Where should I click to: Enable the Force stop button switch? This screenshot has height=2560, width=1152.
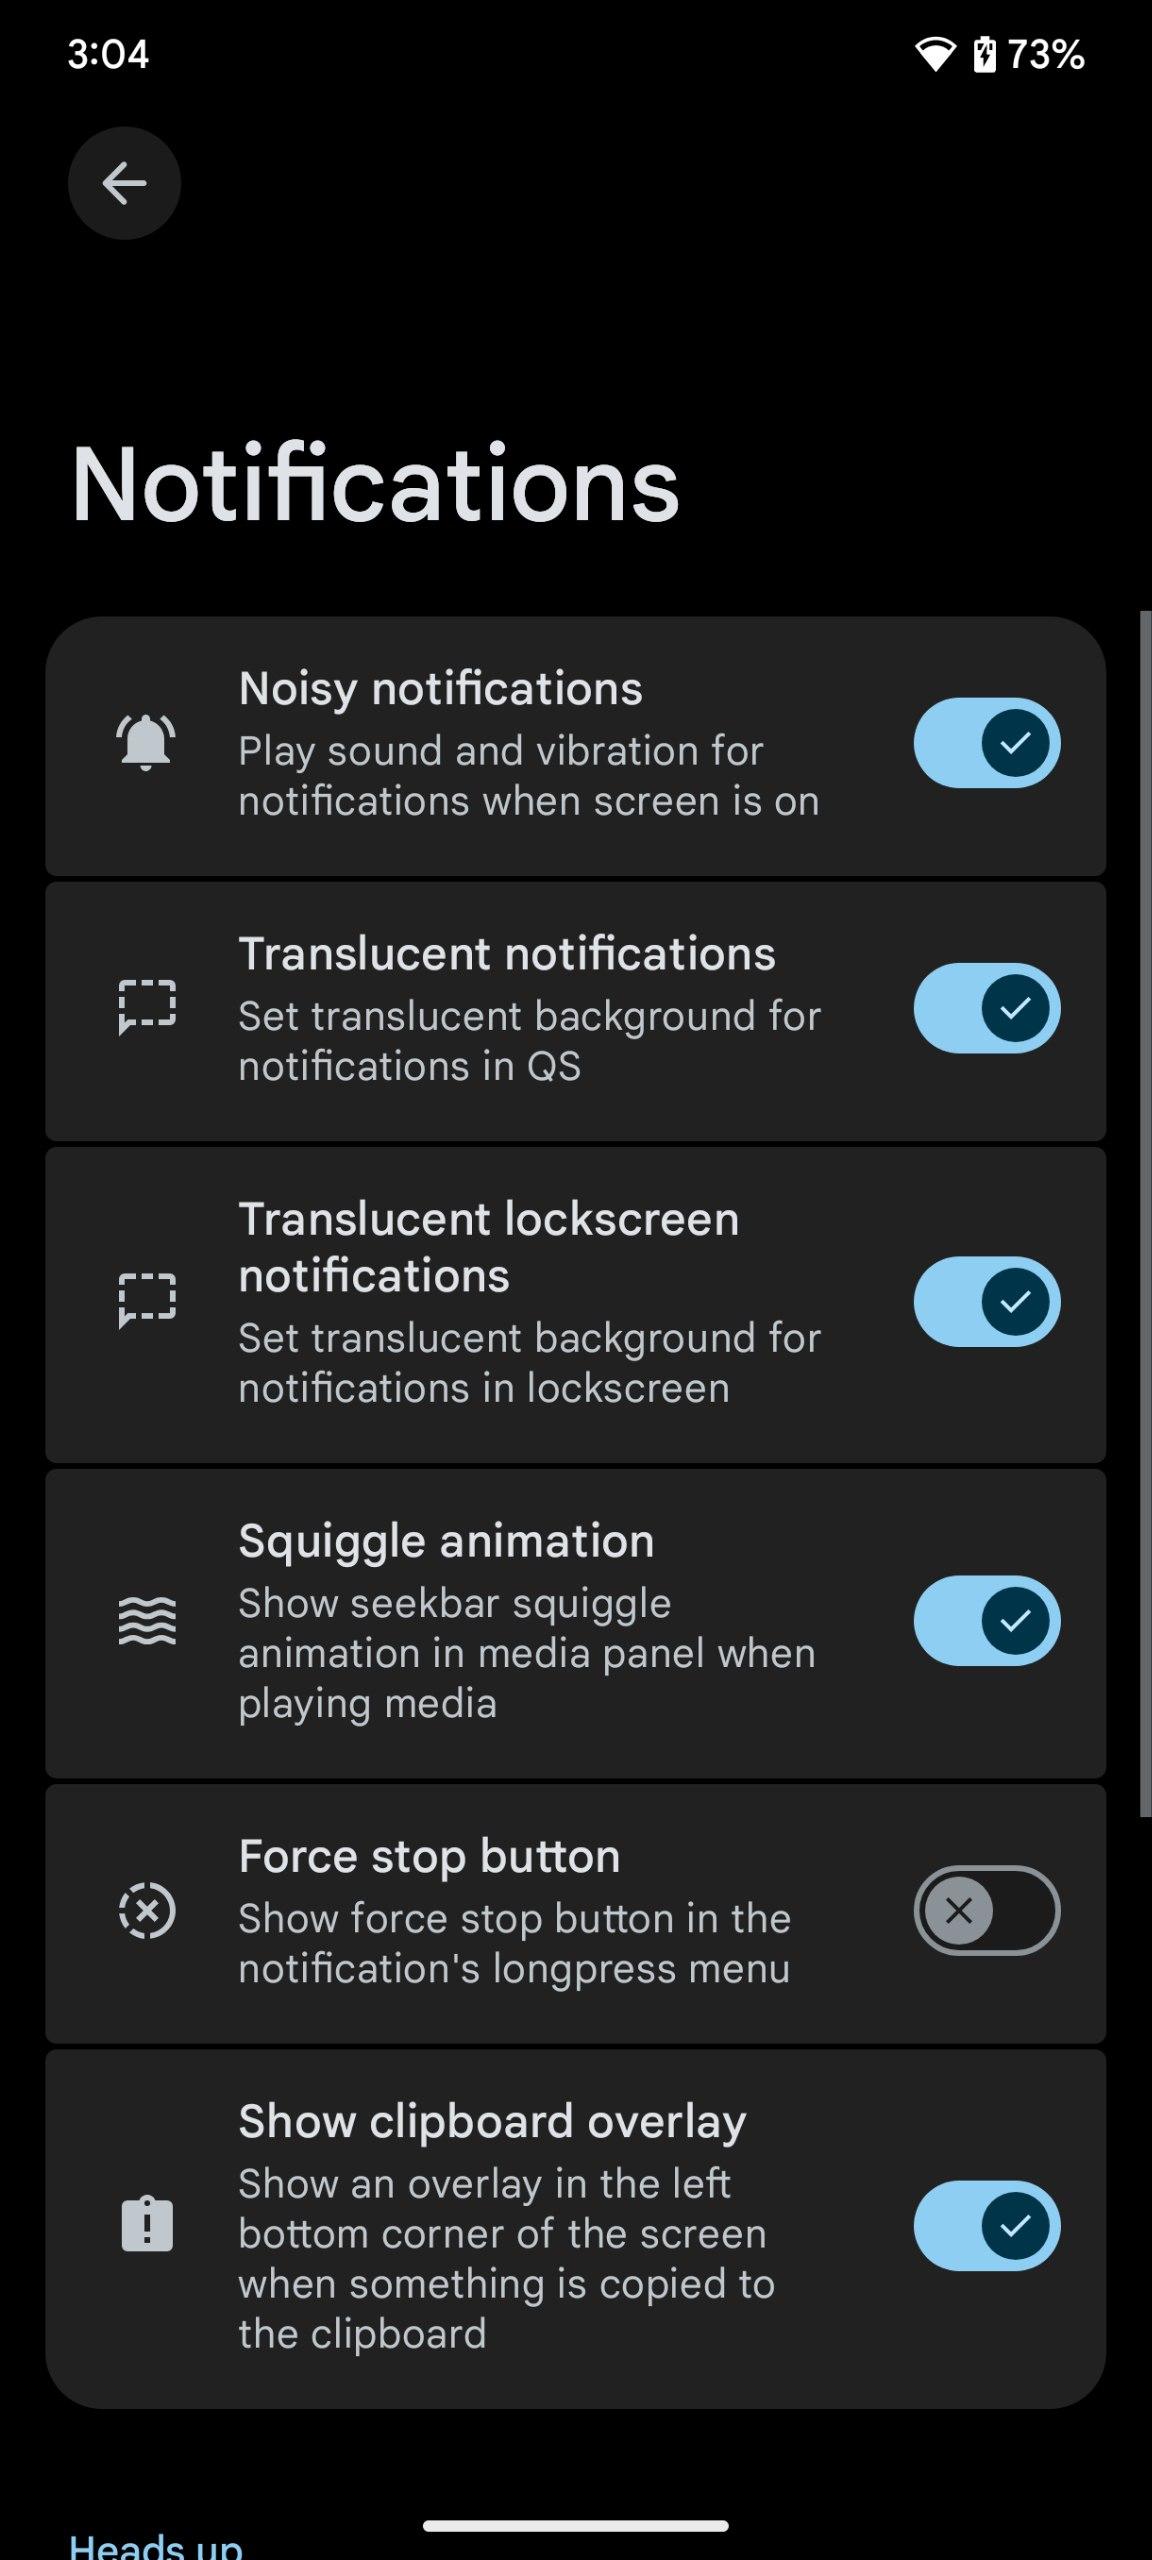pos(986,1911)
